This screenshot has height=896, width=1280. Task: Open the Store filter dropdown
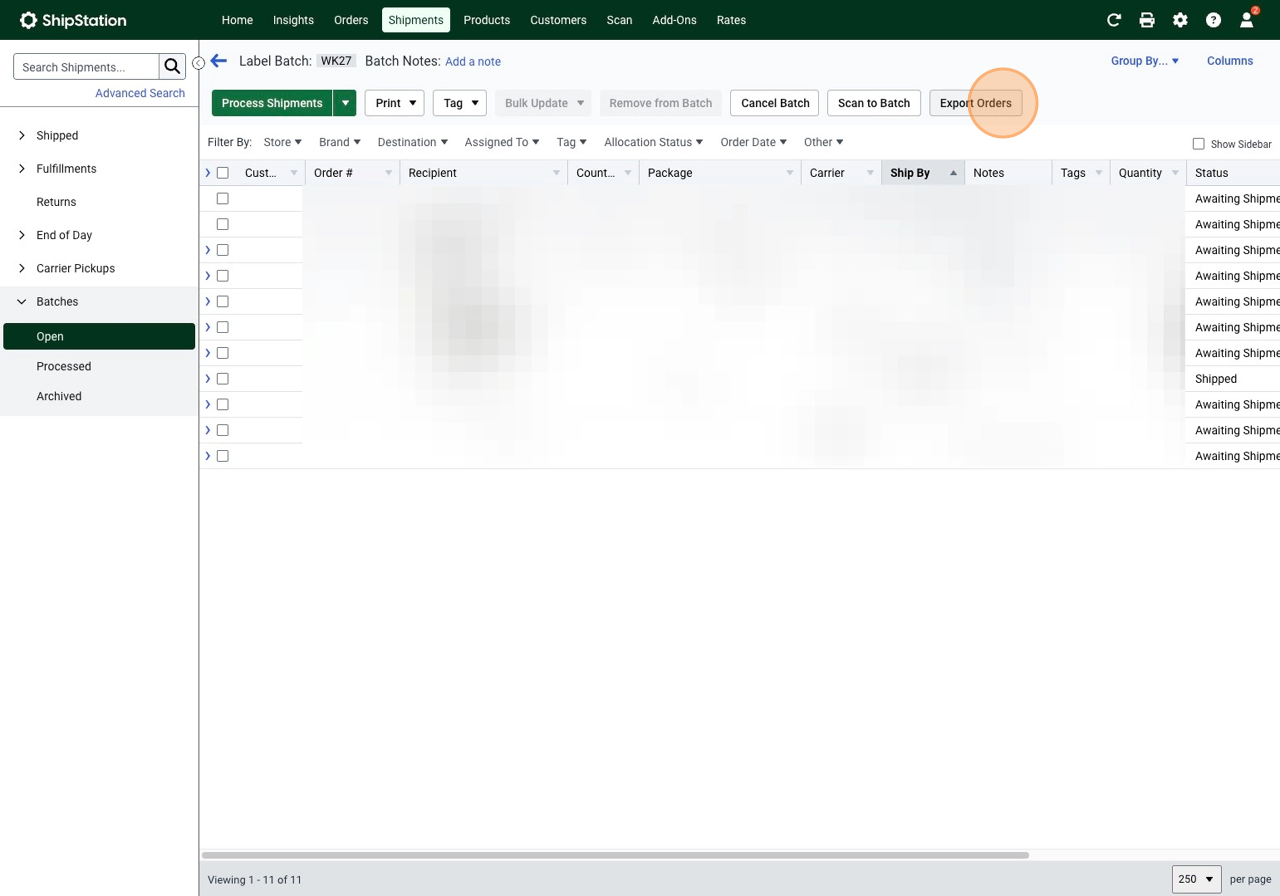tap(282, 142)
